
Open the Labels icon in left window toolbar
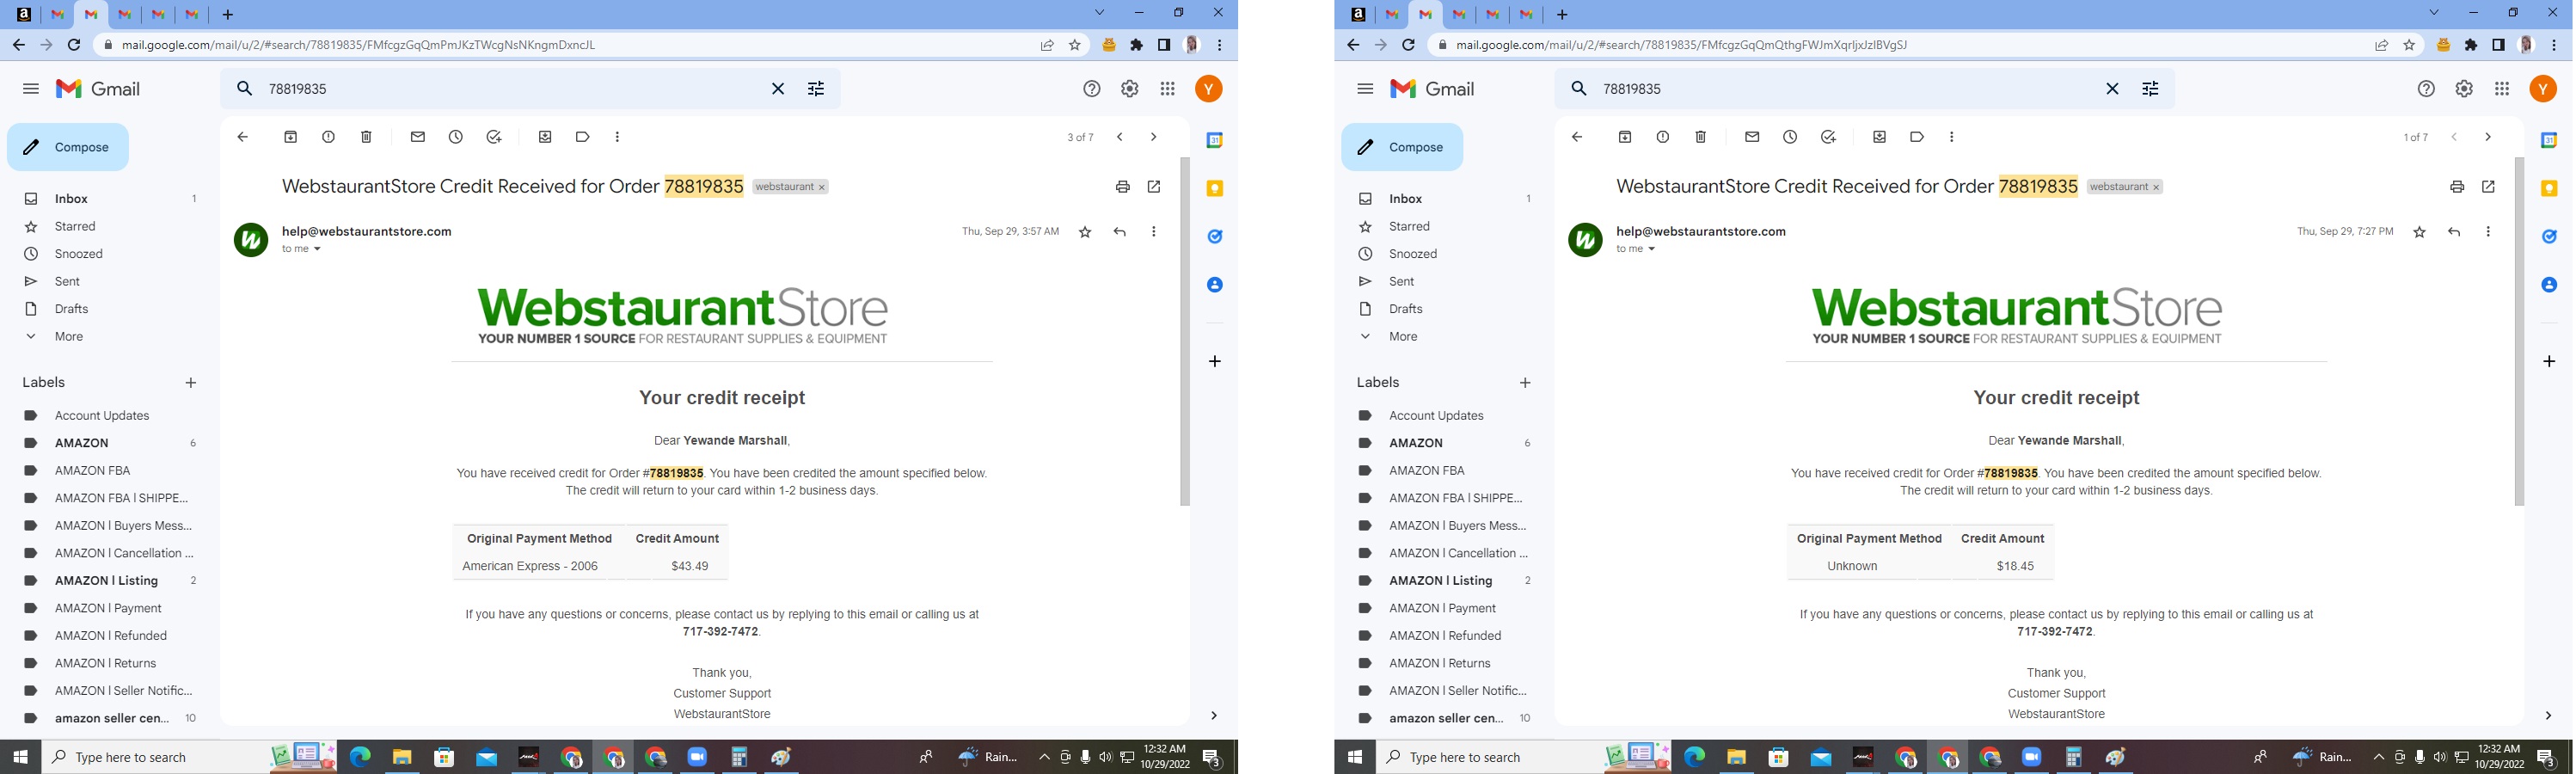[x=583, y=137]
